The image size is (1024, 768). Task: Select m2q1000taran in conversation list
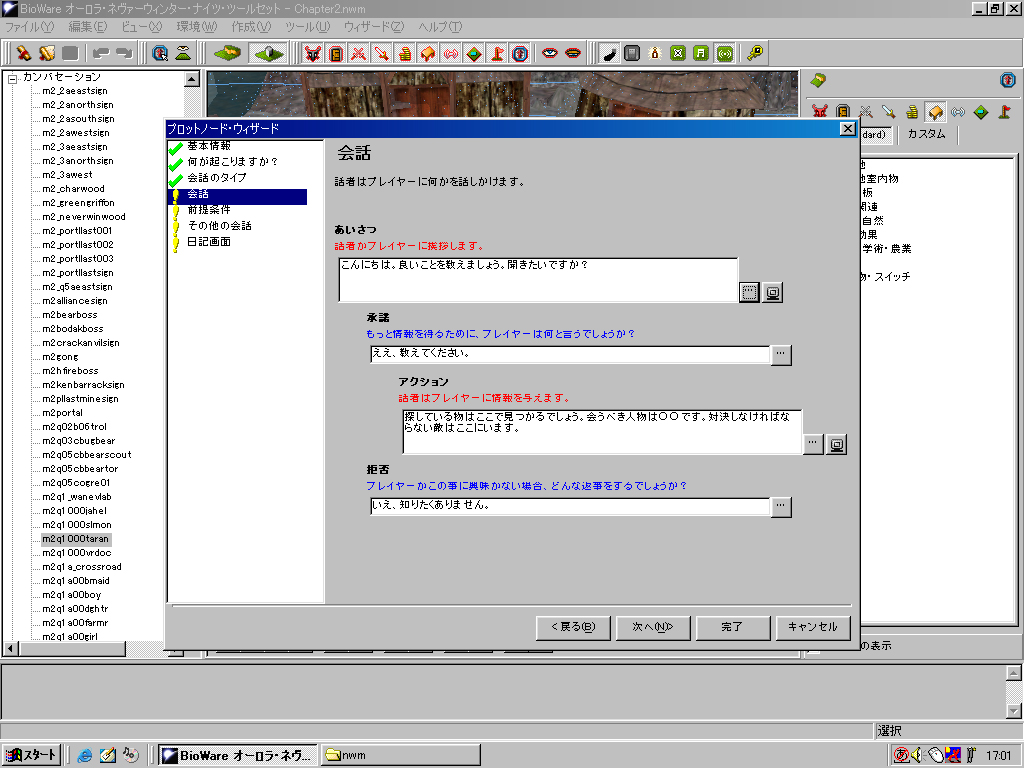point(76,539)
